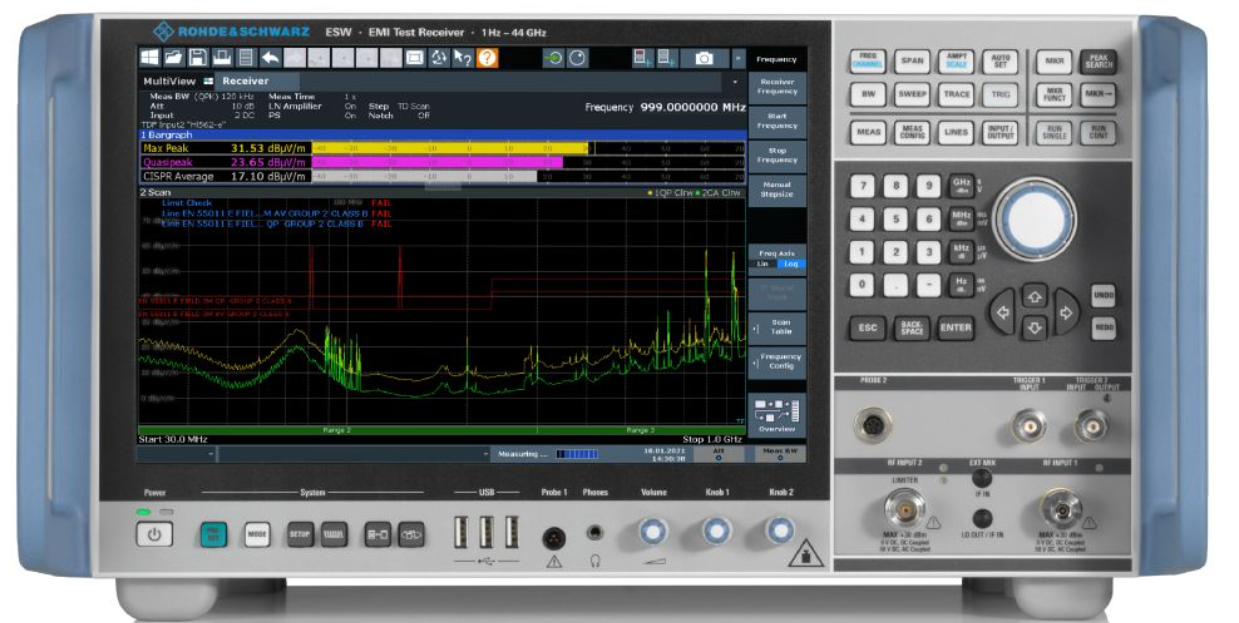
Task: Select Log frequency axis option
Action: point(790,263)
